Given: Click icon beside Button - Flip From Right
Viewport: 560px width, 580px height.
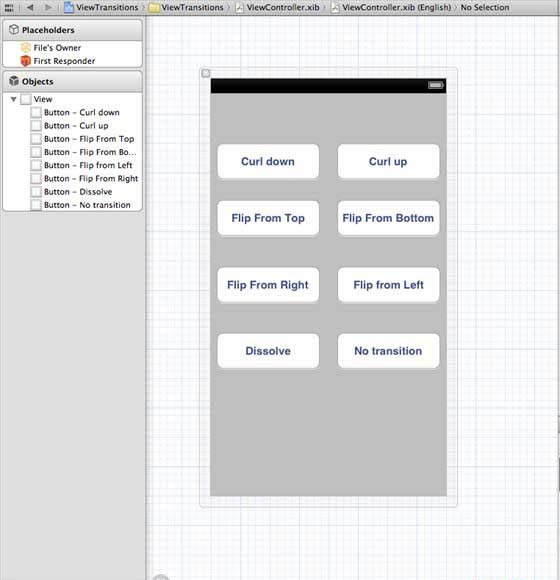Looking at the screenshot, I should coord(36,179).
